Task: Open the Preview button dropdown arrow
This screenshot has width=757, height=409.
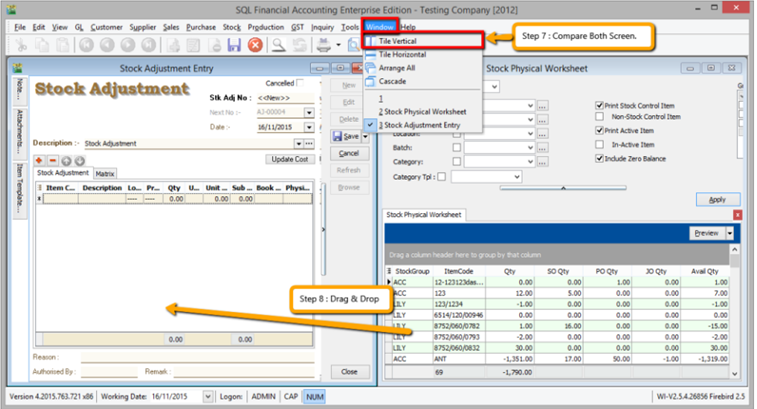Action: 730,232
